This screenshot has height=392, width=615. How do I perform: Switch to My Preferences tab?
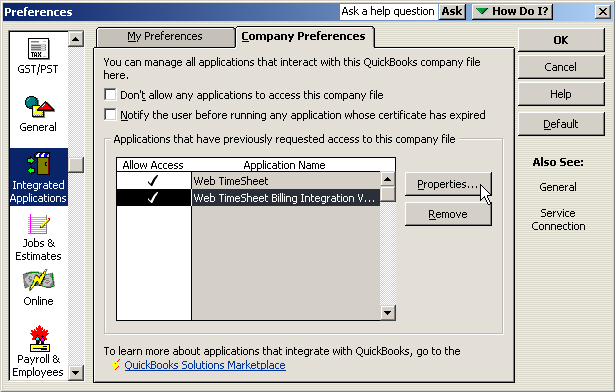[x=165, y=36]
